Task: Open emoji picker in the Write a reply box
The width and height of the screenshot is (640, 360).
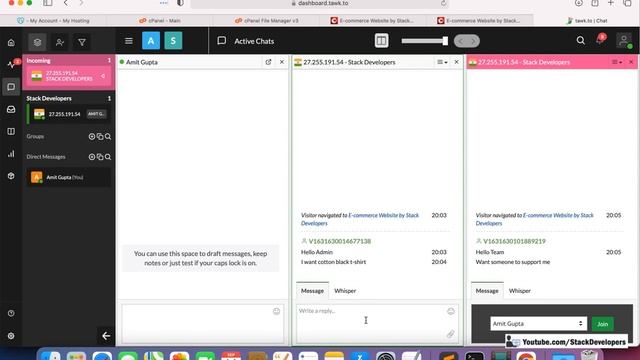Action: pyautogui.click(x=451, y=311)
